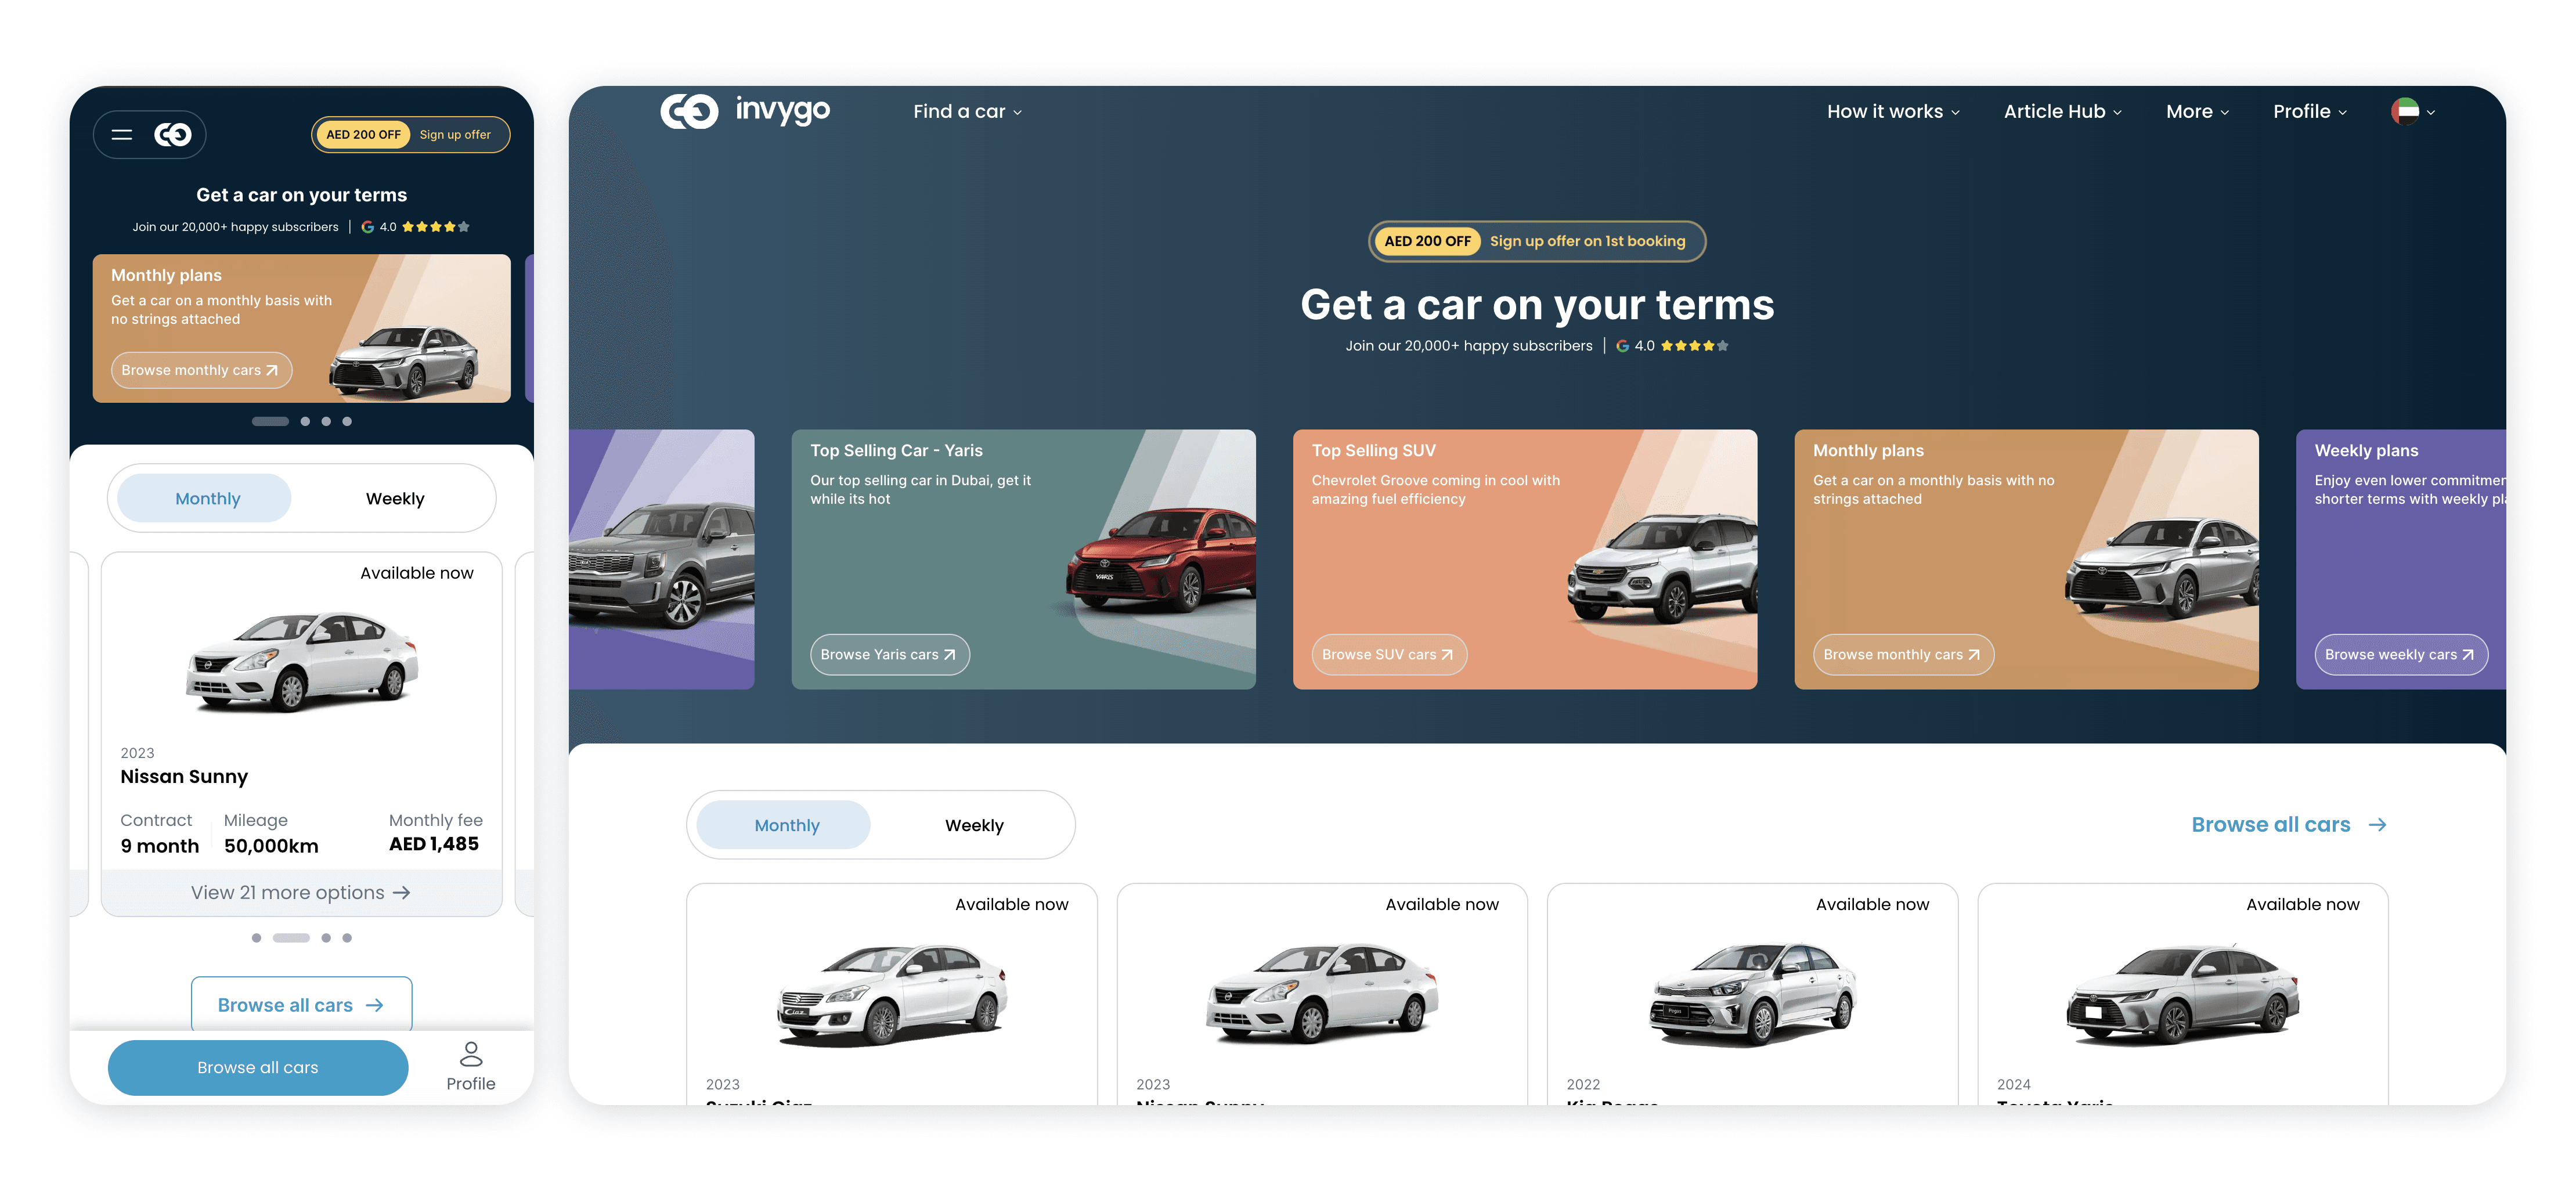Click View 21 more options link
This screenshot has height=1191, width=2576.
(x=301, y=892)
